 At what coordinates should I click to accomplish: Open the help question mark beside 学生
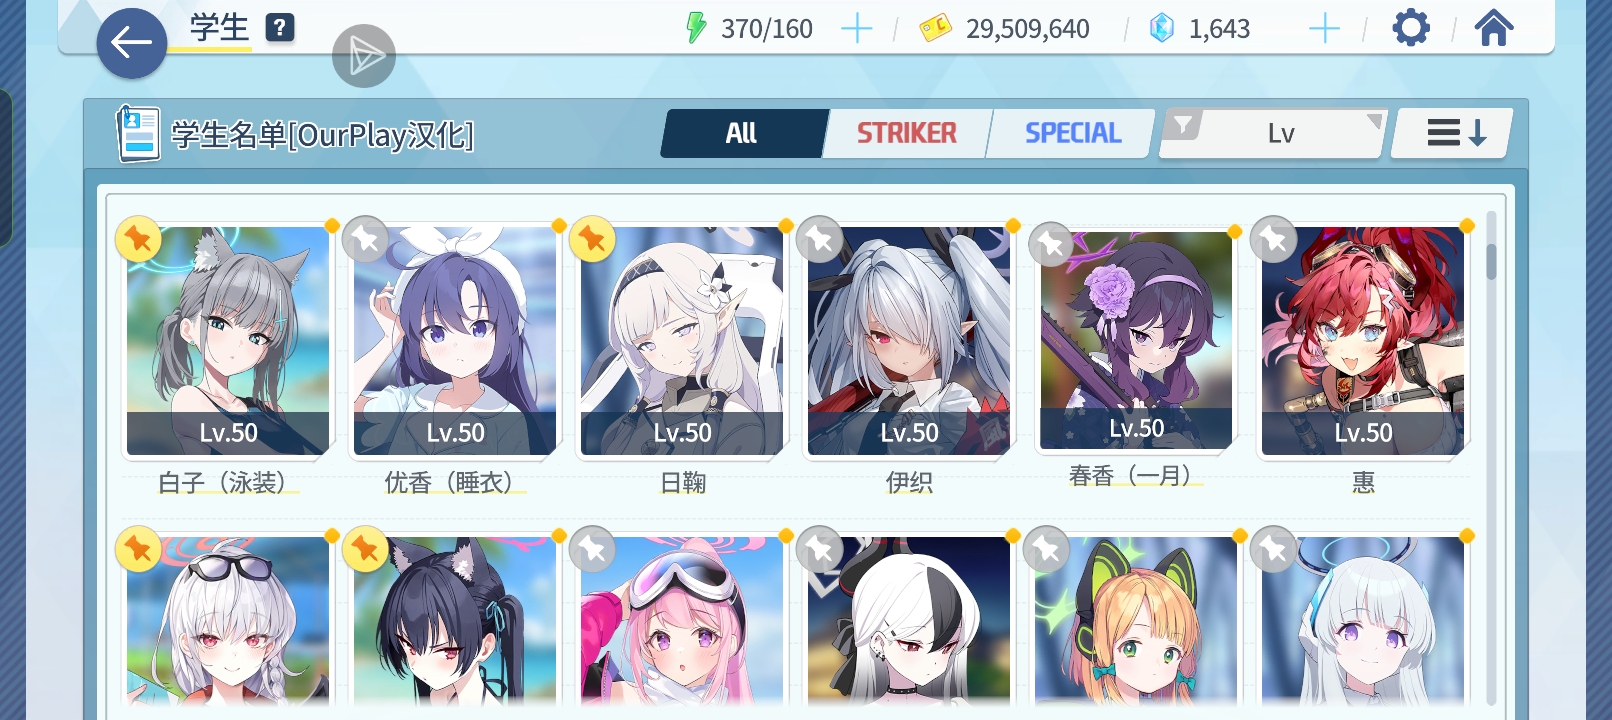[280, 28]
